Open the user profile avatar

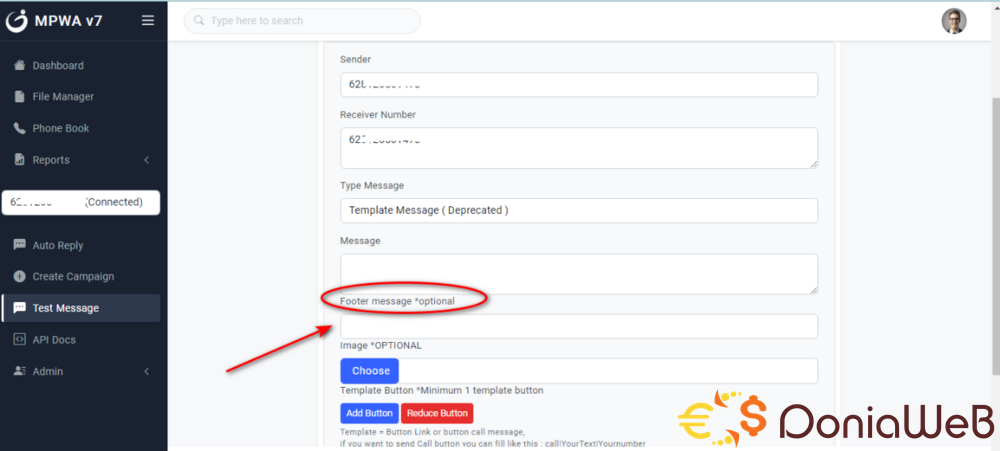coord(954,21)
